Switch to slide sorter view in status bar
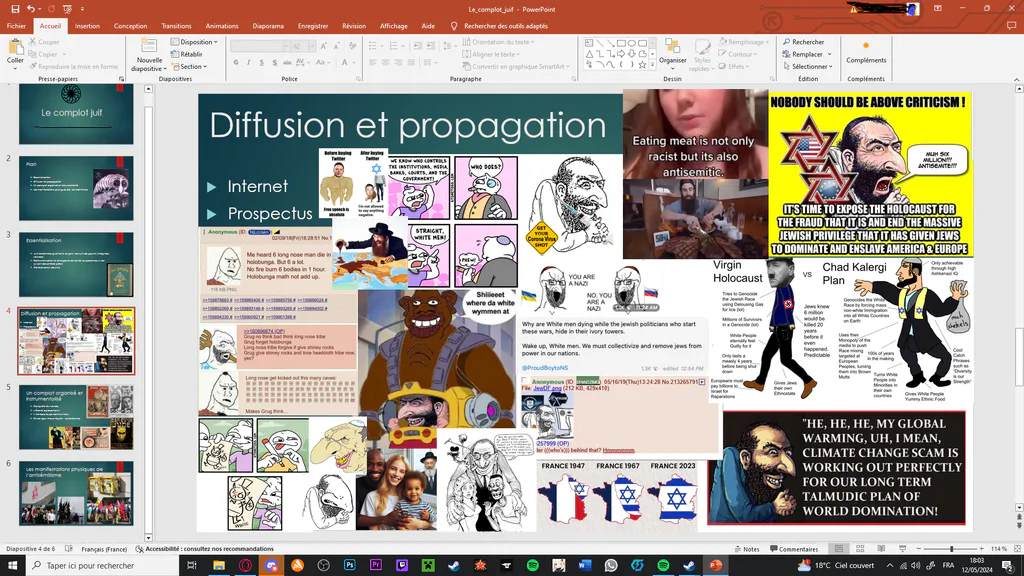 pos(860,549)
